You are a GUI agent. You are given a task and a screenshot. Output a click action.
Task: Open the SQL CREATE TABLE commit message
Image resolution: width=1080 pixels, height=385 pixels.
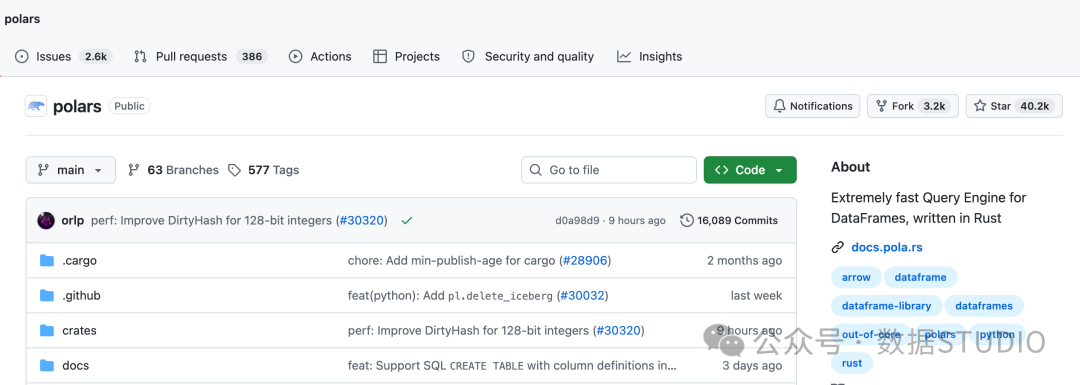(x=512, y=365)
